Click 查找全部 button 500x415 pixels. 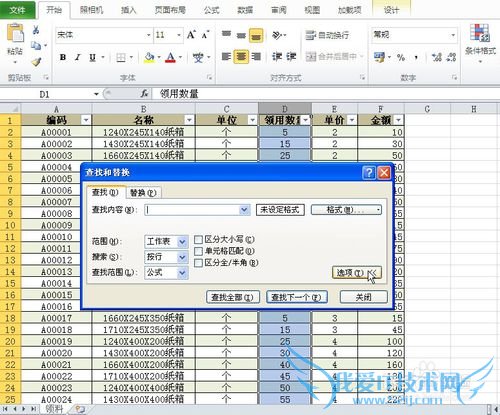(x=232, y=297)
